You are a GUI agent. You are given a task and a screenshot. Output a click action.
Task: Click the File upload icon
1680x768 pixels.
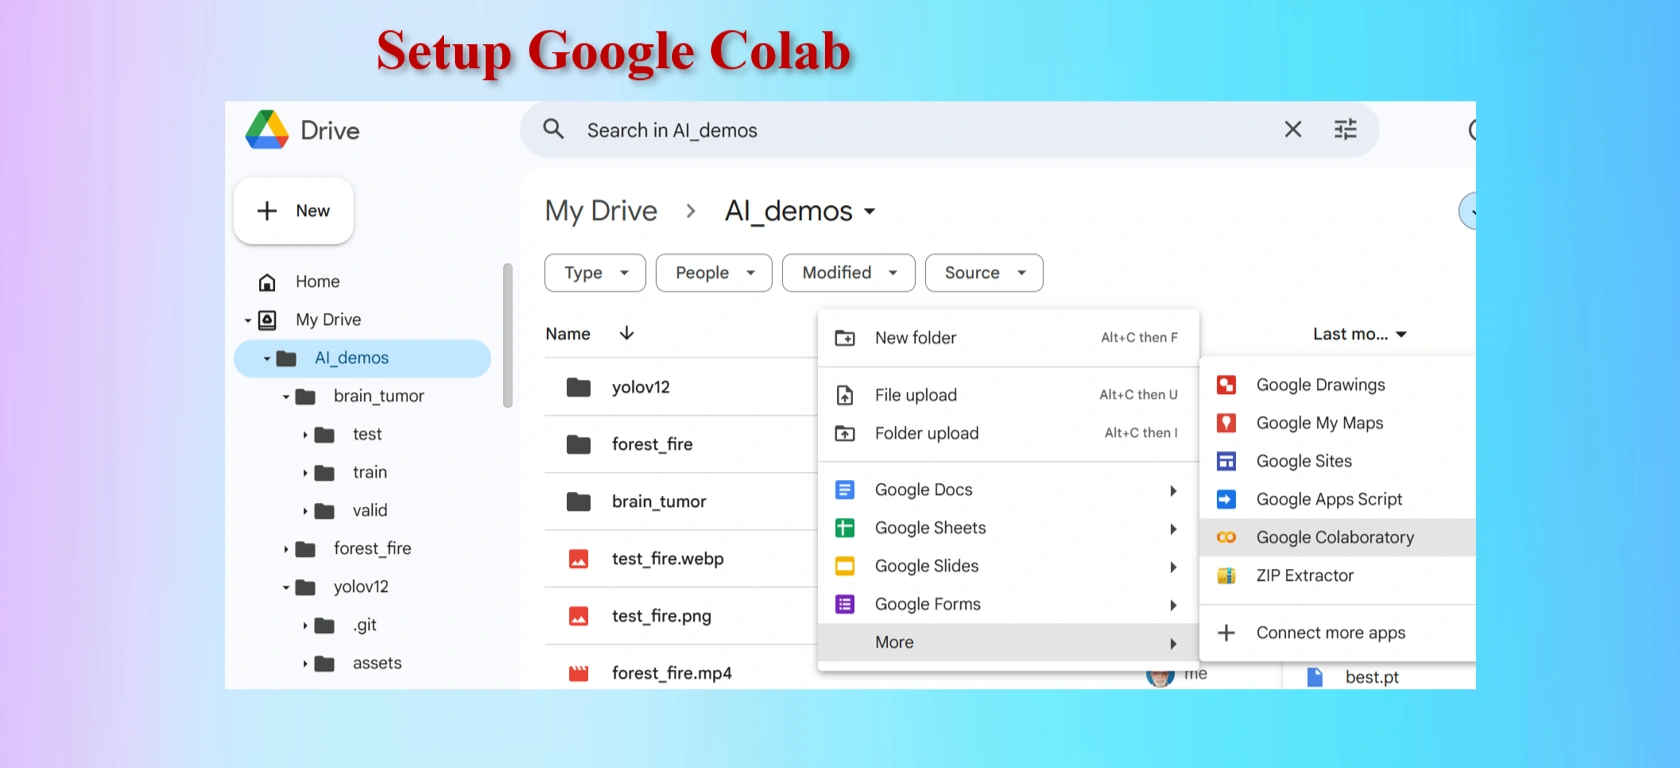845,395
